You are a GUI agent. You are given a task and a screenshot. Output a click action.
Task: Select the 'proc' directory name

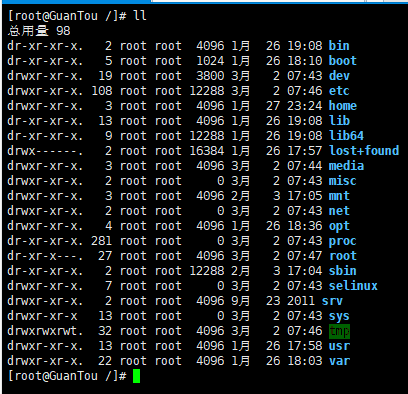343,241
